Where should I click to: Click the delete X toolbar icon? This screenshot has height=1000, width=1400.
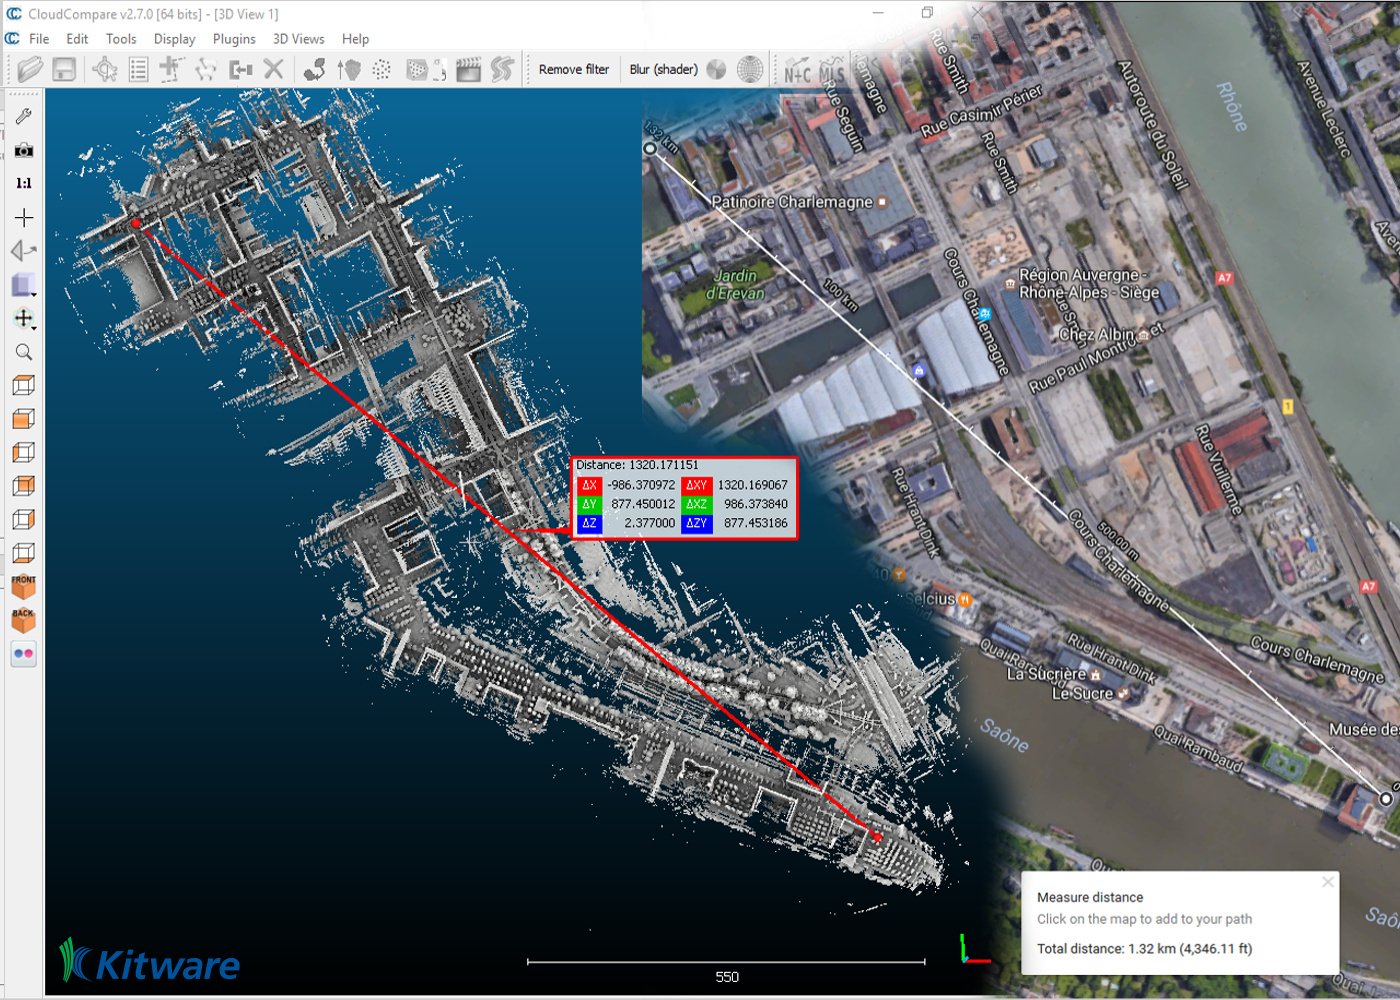click(x=273, y=69)
